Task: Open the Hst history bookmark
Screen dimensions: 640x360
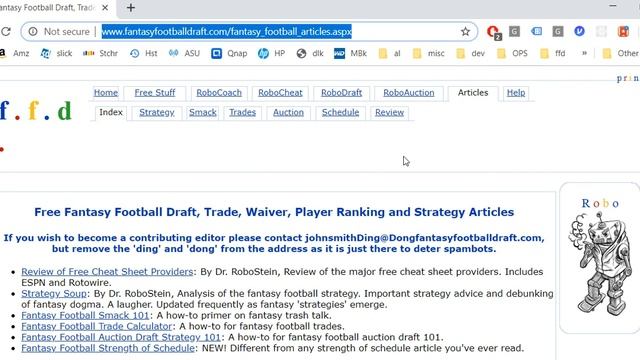Action: (x=144, y=53)
